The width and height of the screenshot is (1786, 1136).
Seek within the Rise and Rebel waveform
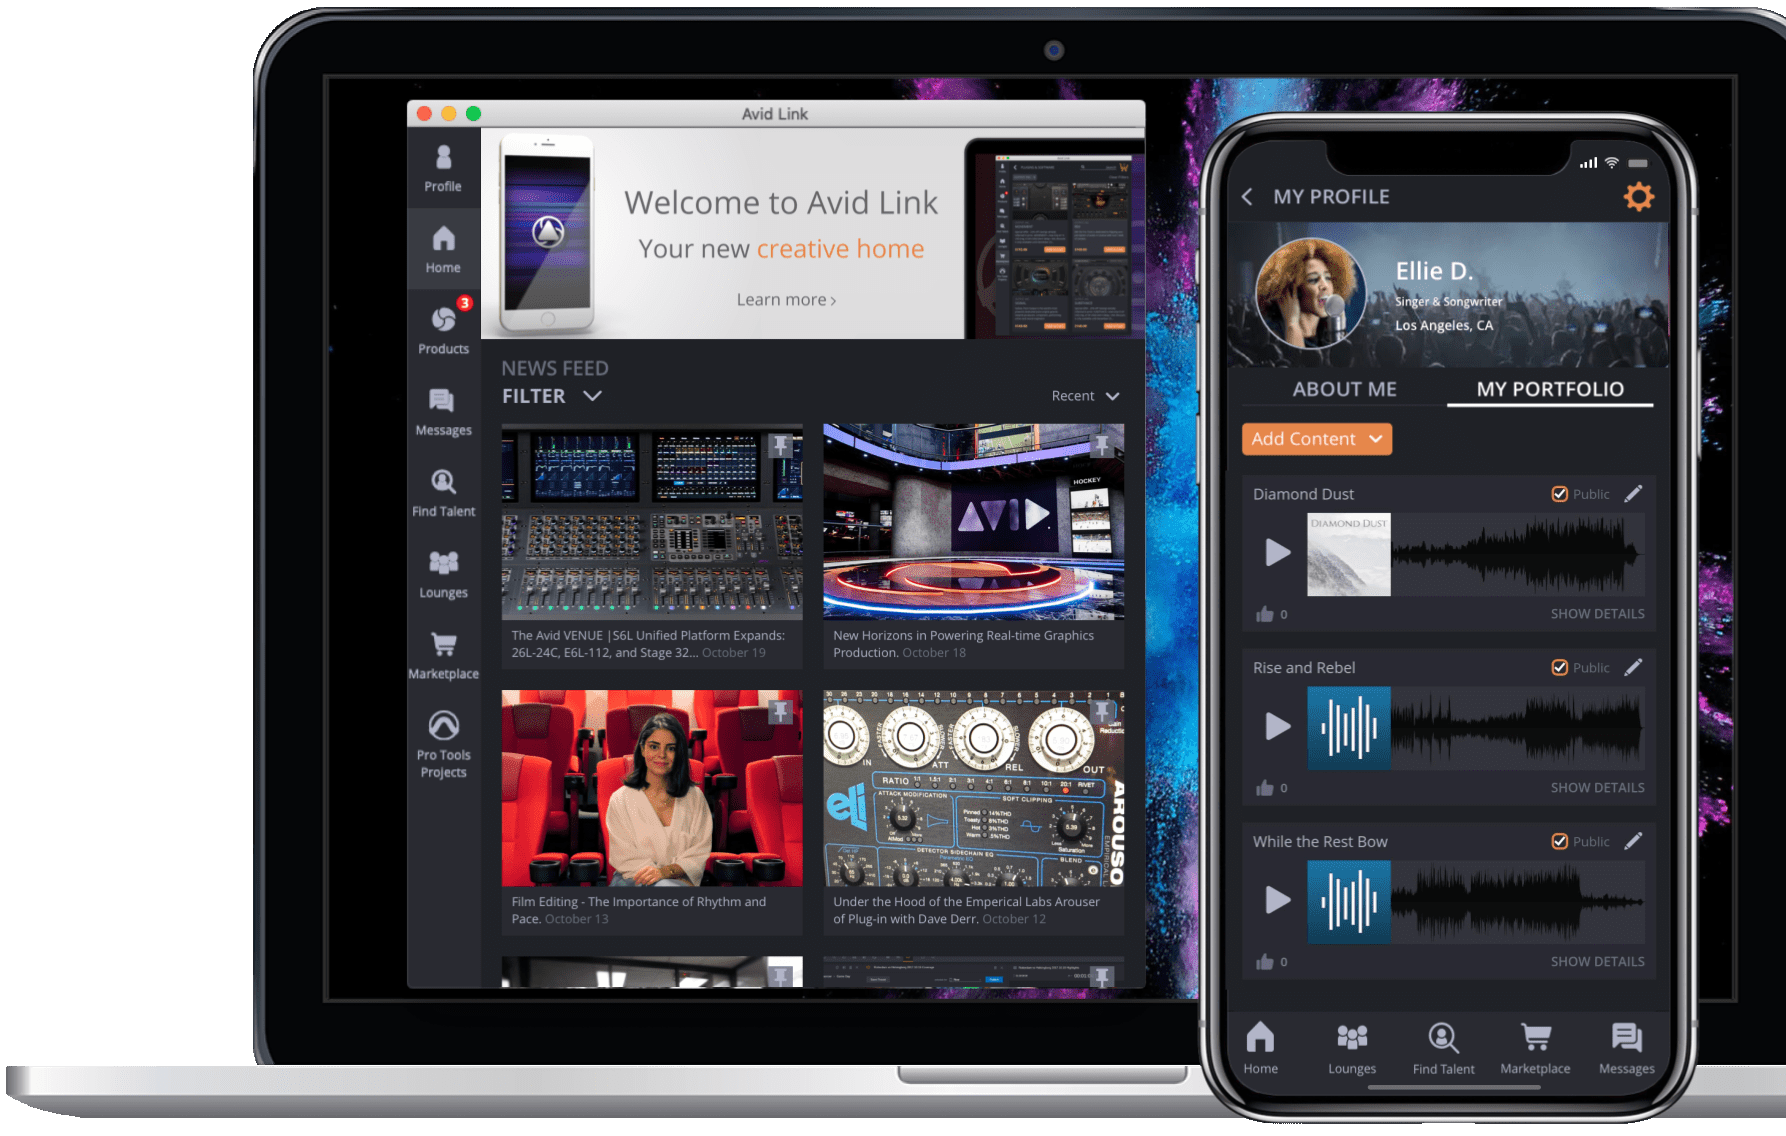[1517, 728]
